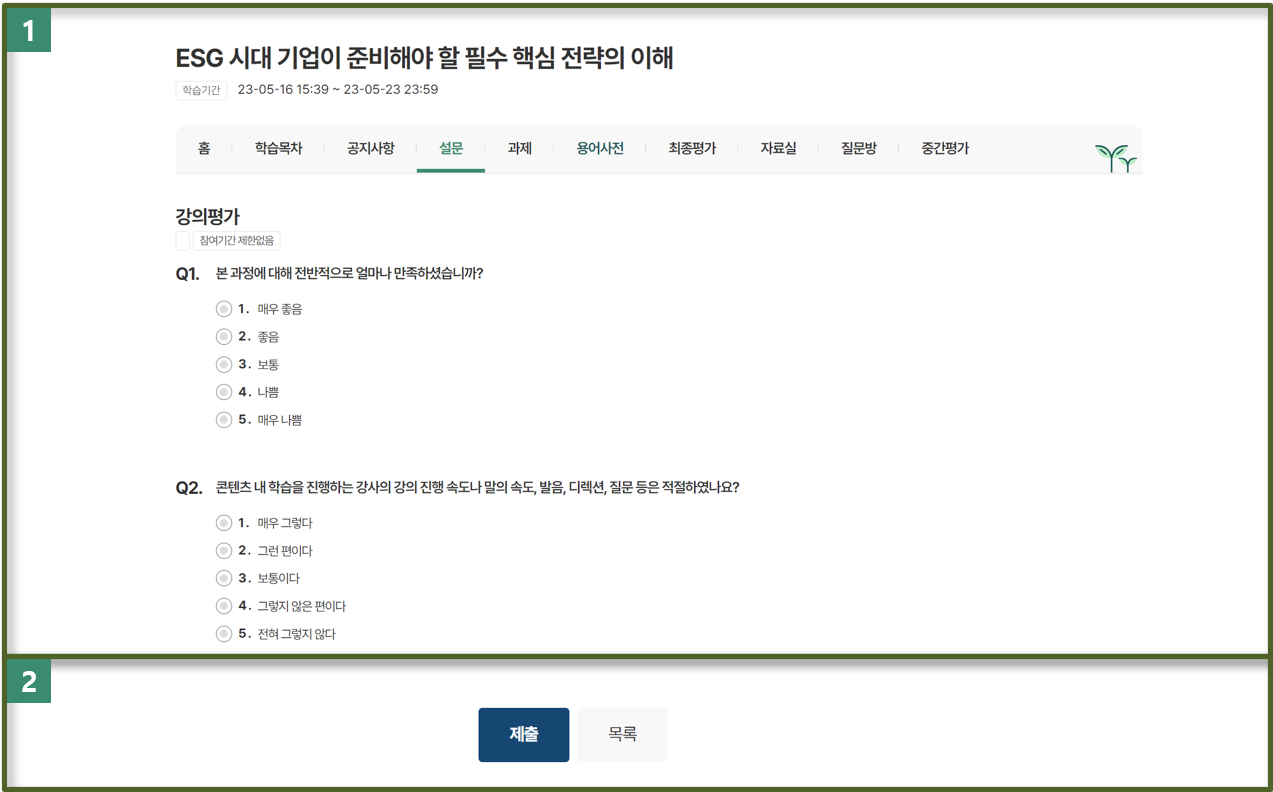Select '나쁨' radio for Q1
Image resolution: width=1273 pixels, height=792 pixels.
(224, 392)
